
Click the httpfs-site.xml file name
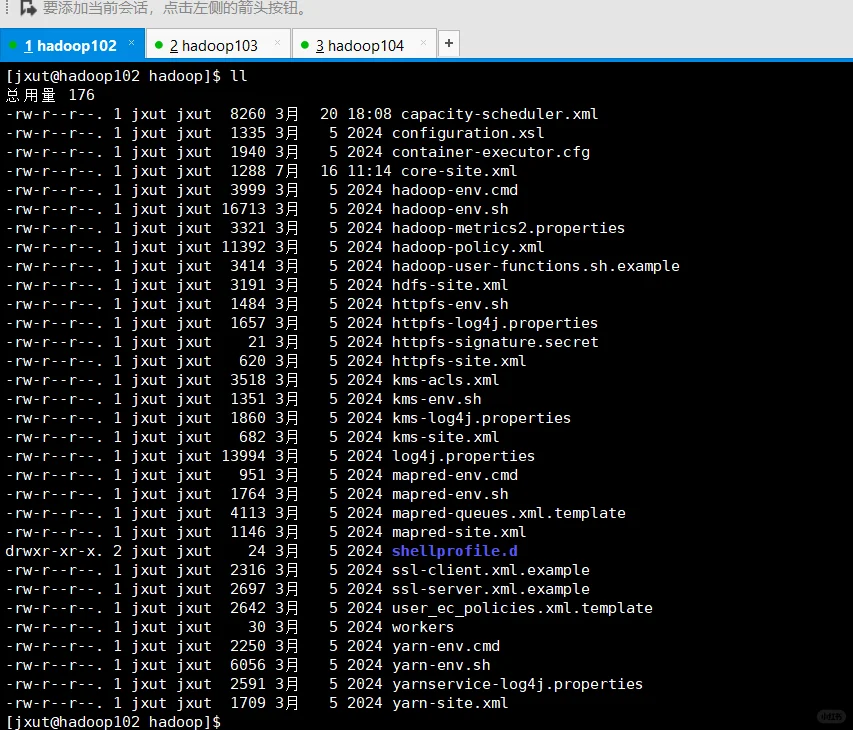coord(459,361)
